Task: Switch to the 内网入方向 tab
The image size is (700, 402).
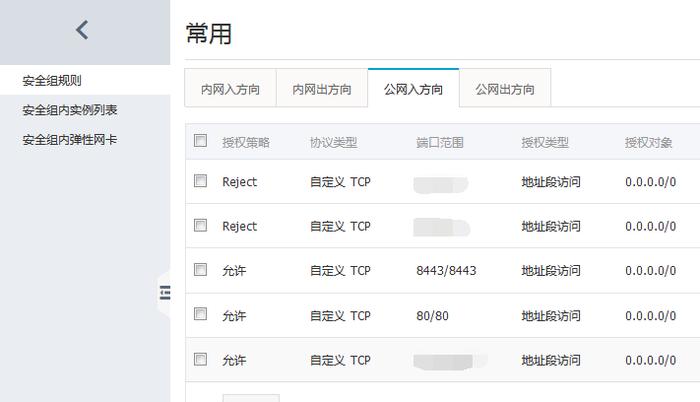Action: tap(230, 89)
